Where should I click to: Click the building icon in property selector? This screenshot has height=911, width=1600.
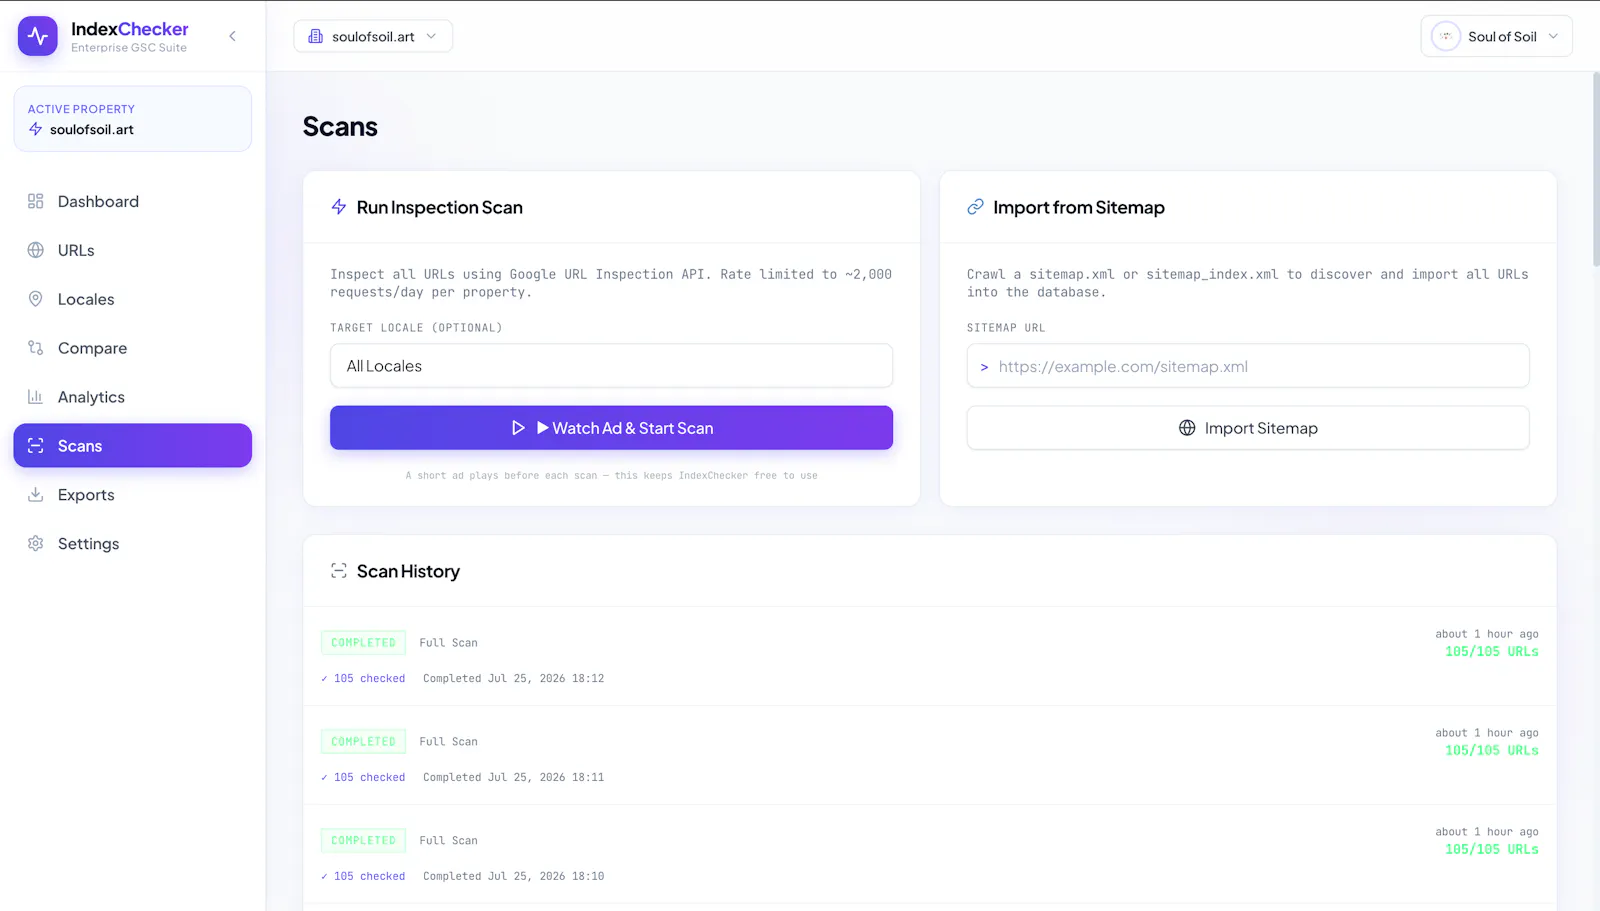(x=316, y=36)
